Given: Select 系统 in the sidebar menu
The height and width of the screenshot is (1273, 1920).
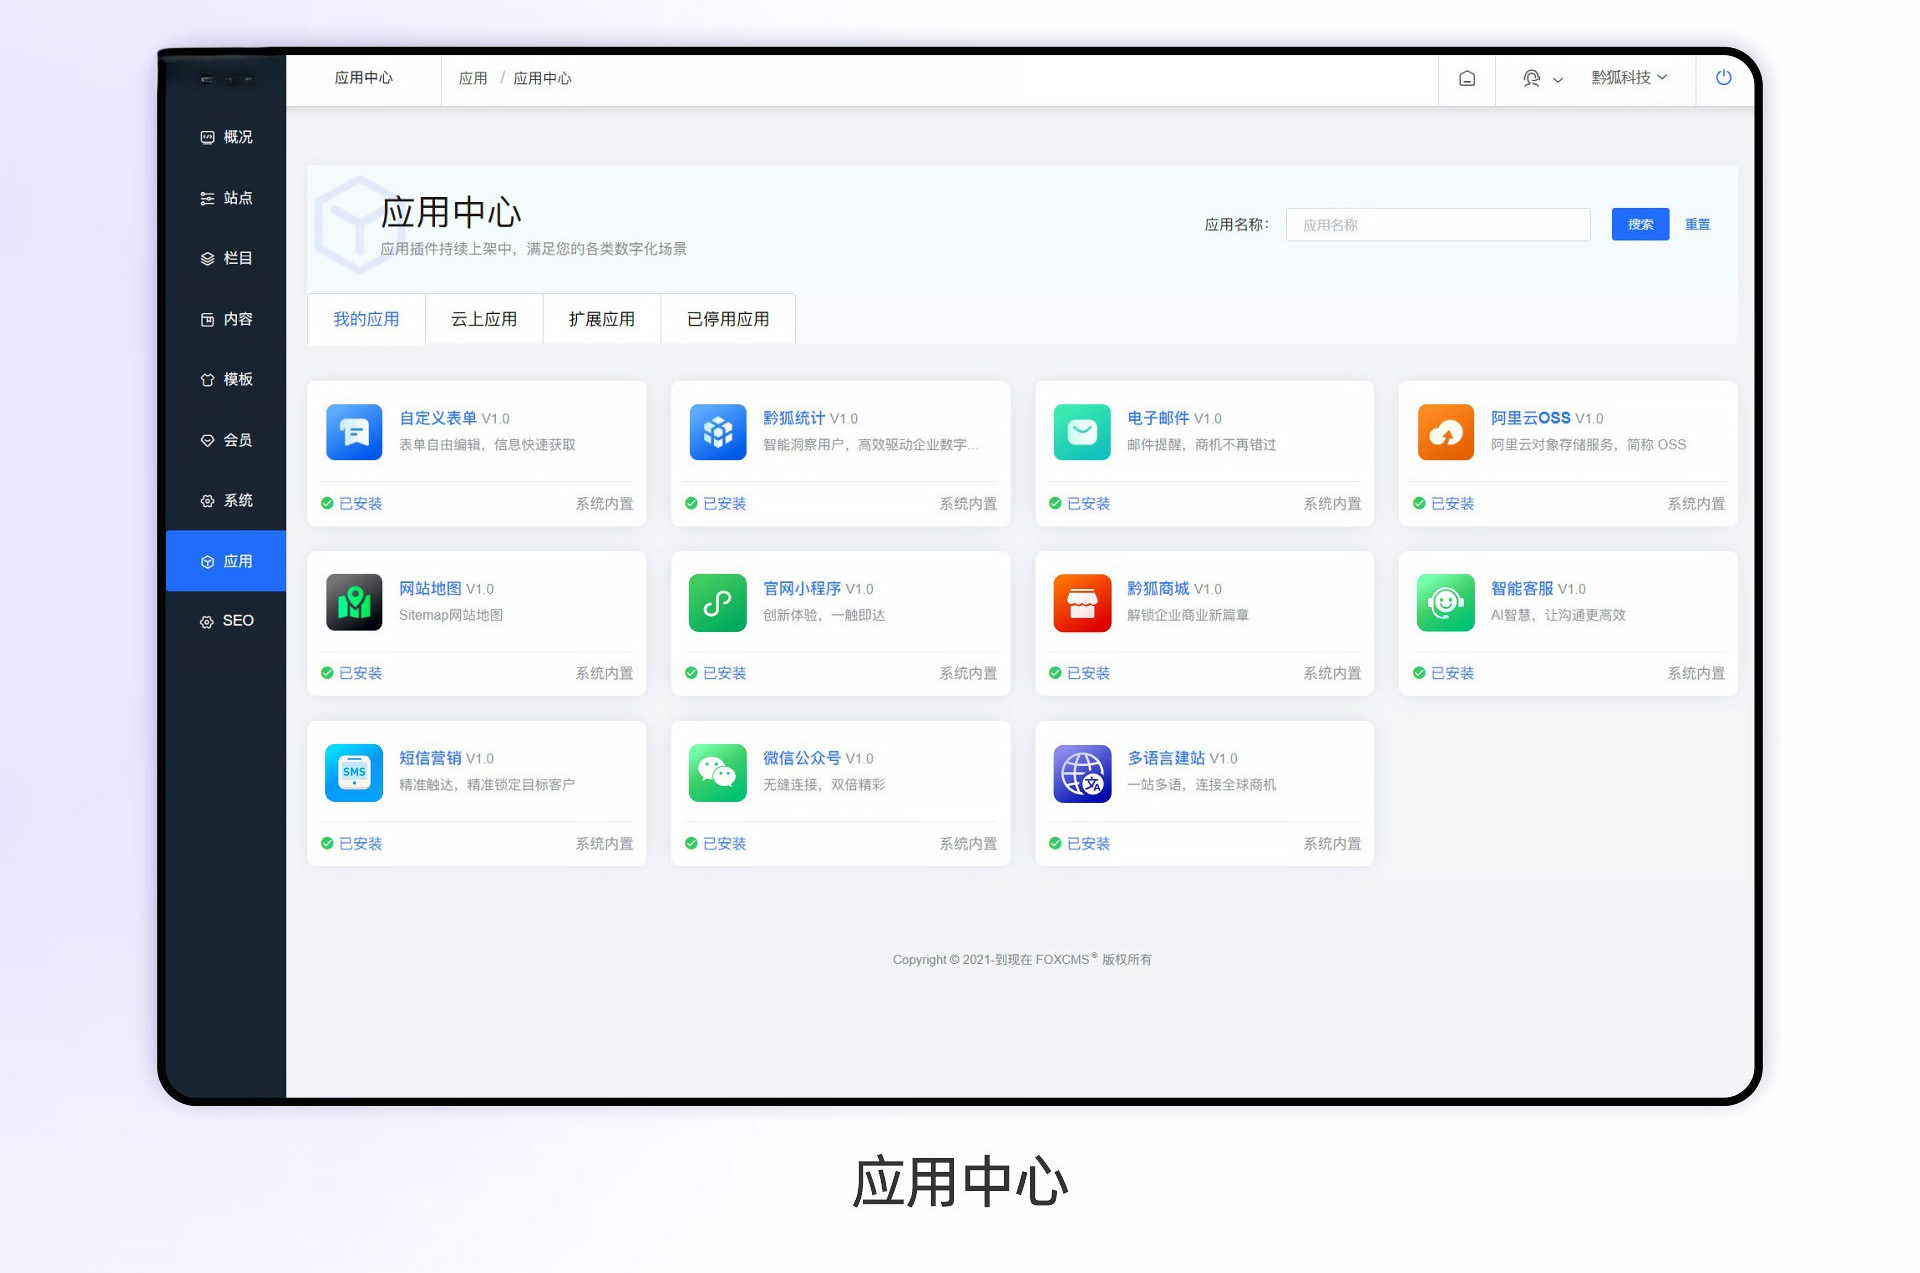Looking at the screenshot, I should click(237, 500).
